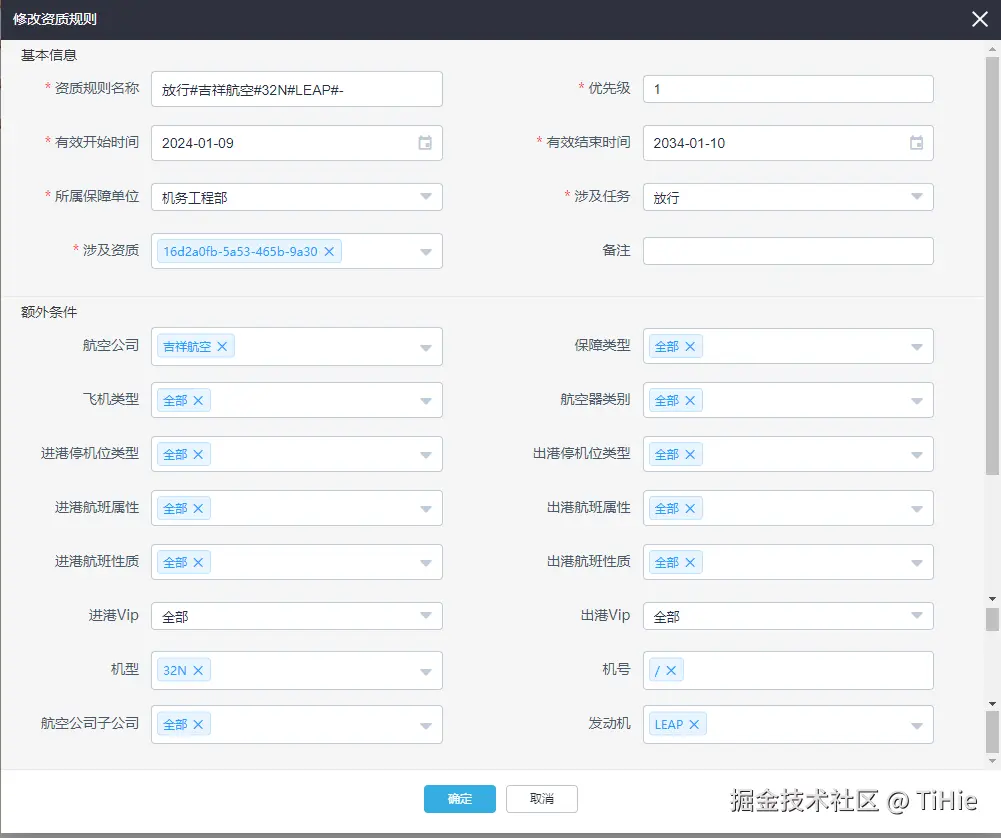Viewport: 1001px width, 838px height.
Task: Open the 涉及资质 dropdown arrow
Action: point(426,252)
